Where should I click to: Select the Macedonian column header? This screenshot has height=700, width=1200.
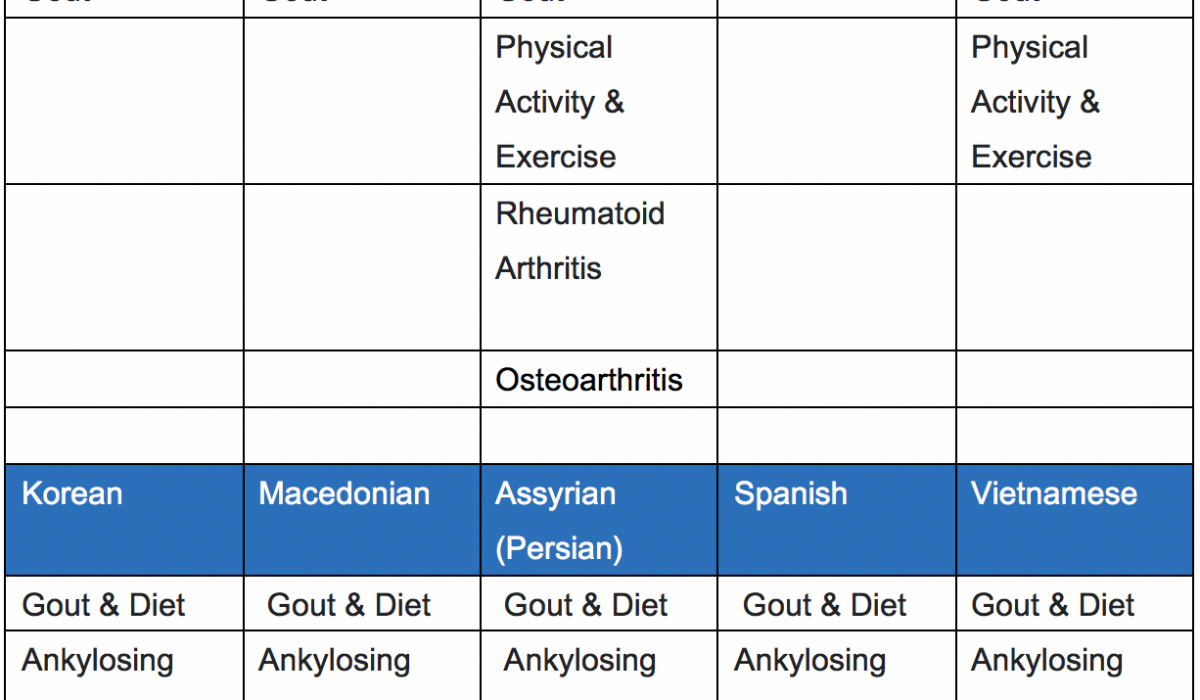tap(344, 494)
